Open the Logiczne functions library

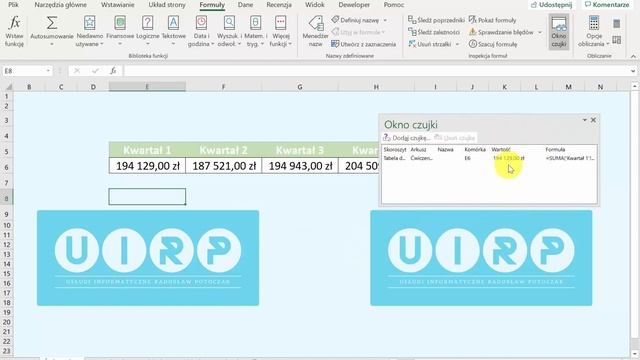click(148, 31)
